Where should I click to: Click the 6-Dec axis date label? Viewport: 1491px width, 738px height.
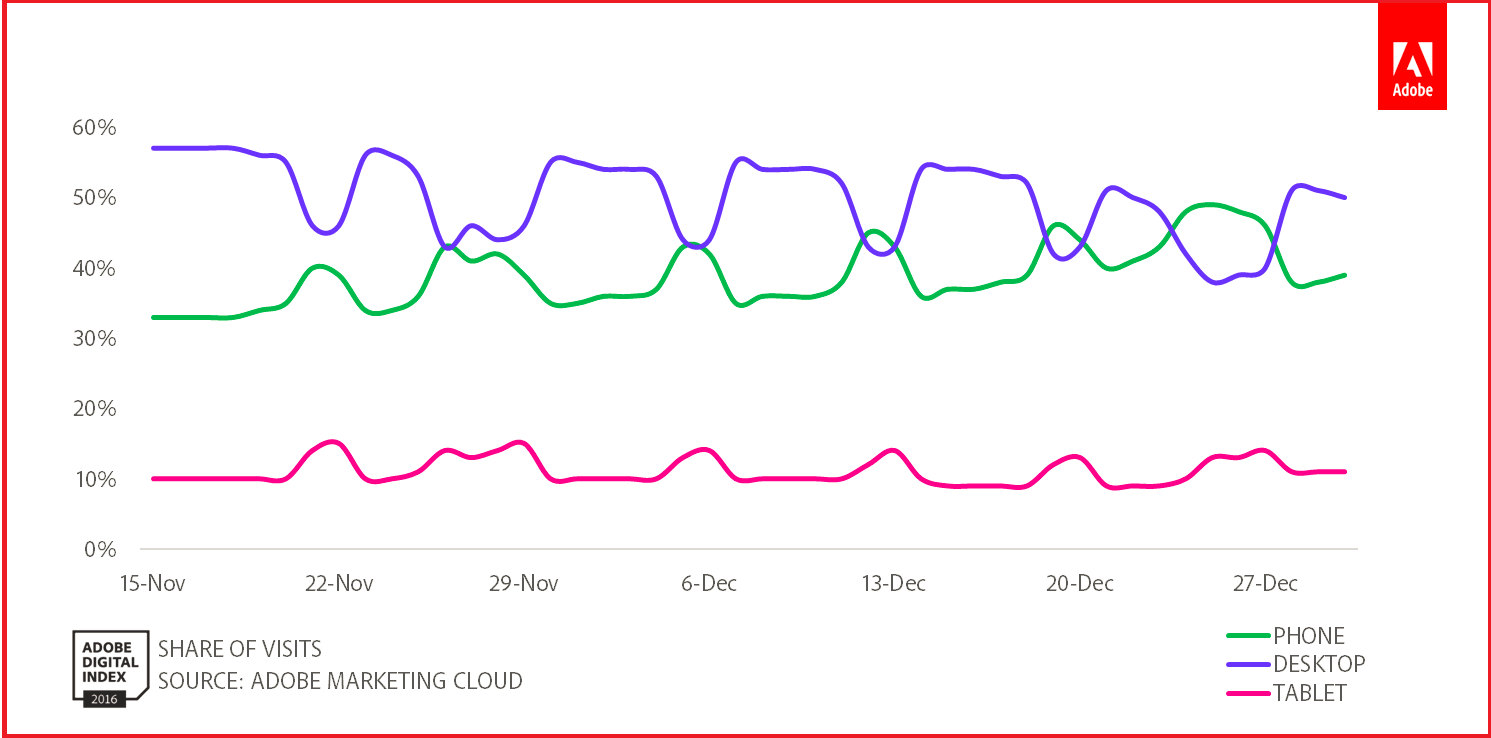[x=709, y=583]
